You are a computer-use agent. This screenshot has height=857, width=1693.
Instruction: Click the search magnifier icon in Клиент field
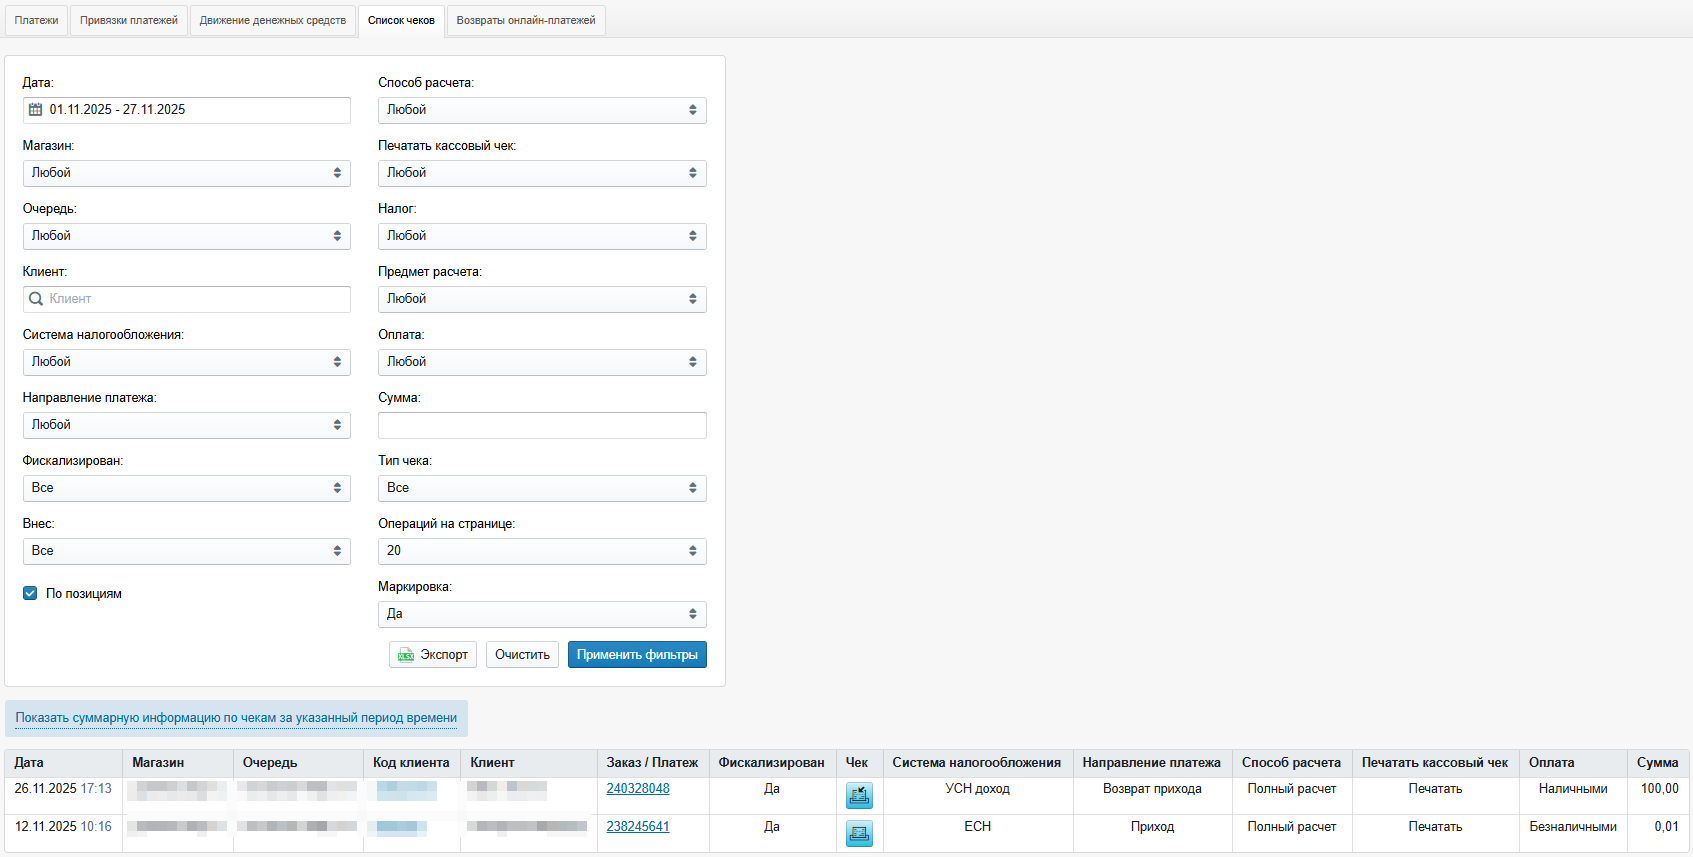click(36, 299)
